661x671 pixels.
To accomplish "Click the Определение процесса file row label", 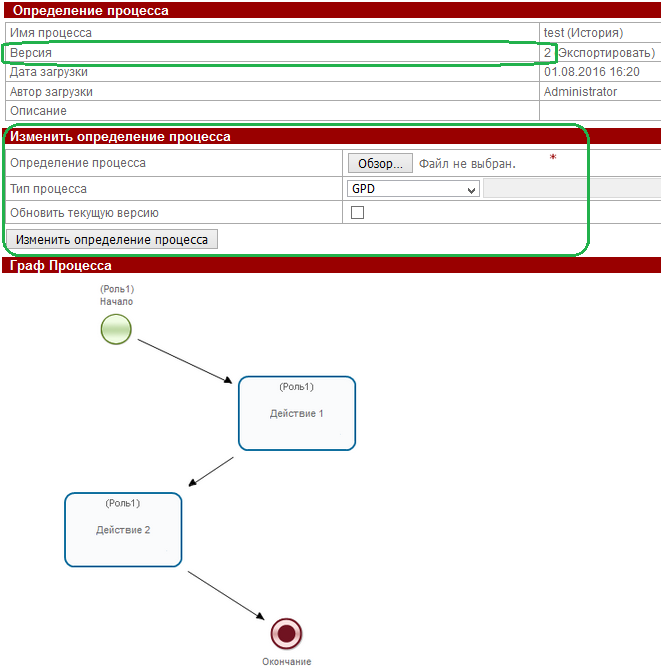I will (78, 163).
